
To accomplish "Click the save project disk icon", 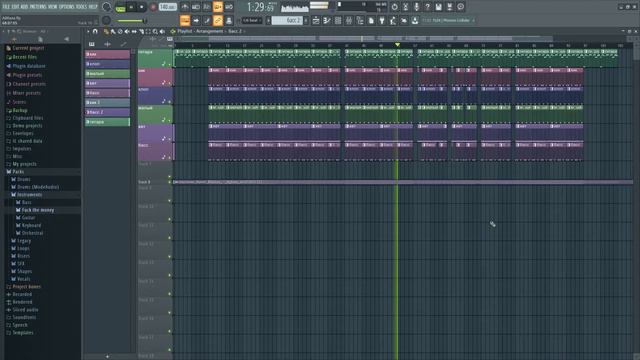I will (438, 7).
